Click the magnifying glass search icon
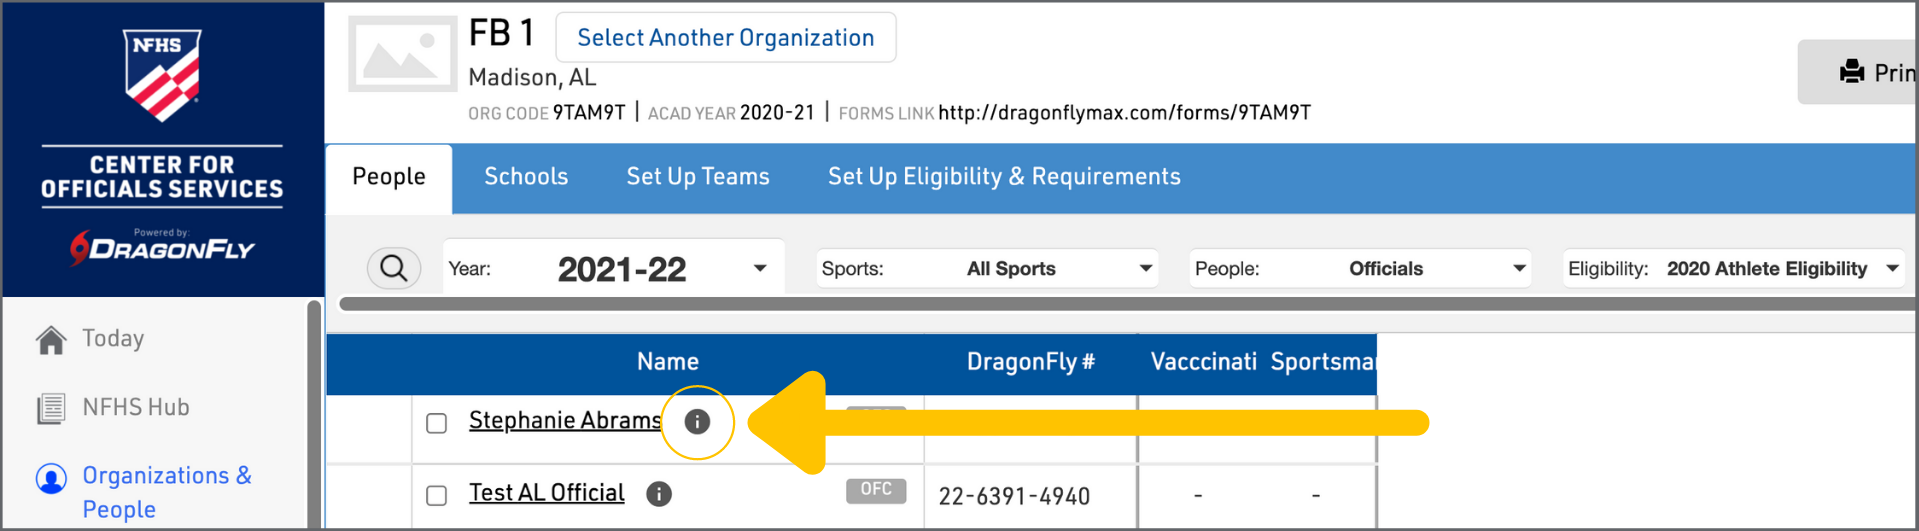 click(x=393, y=268)
